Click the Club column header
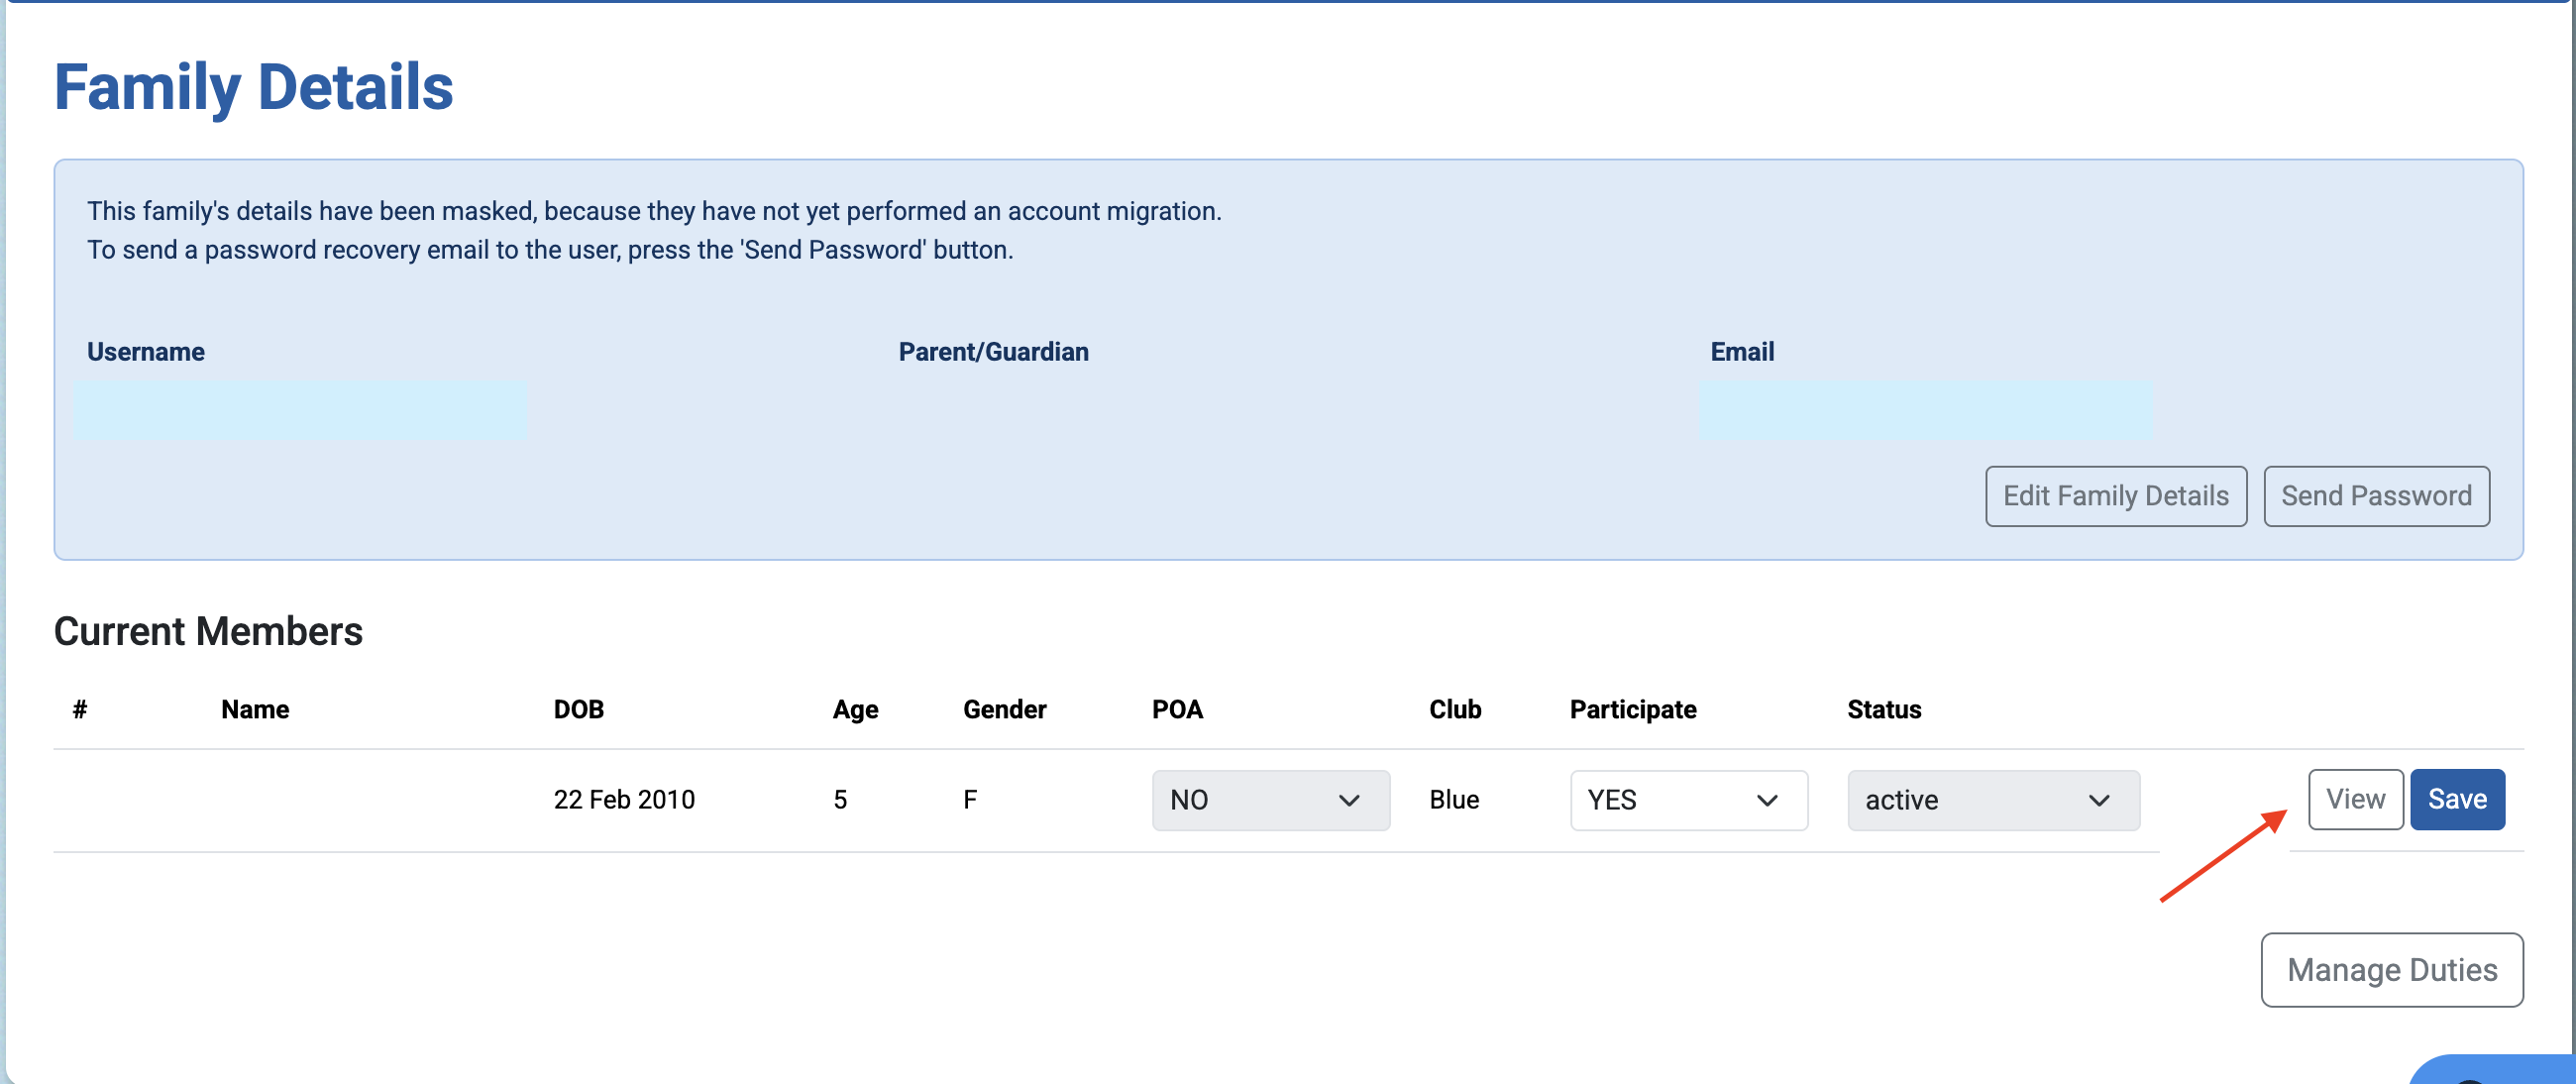This screenshot has width=2576, height=1084. click(1455, 710)
